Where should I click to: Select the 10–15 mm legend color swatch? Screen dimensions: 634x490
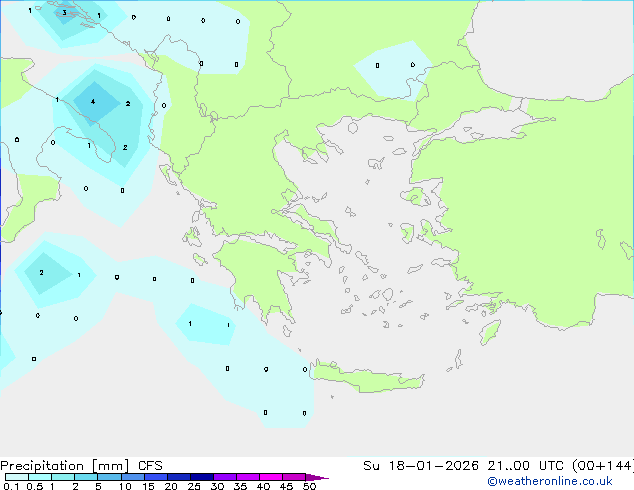point(132,477)
